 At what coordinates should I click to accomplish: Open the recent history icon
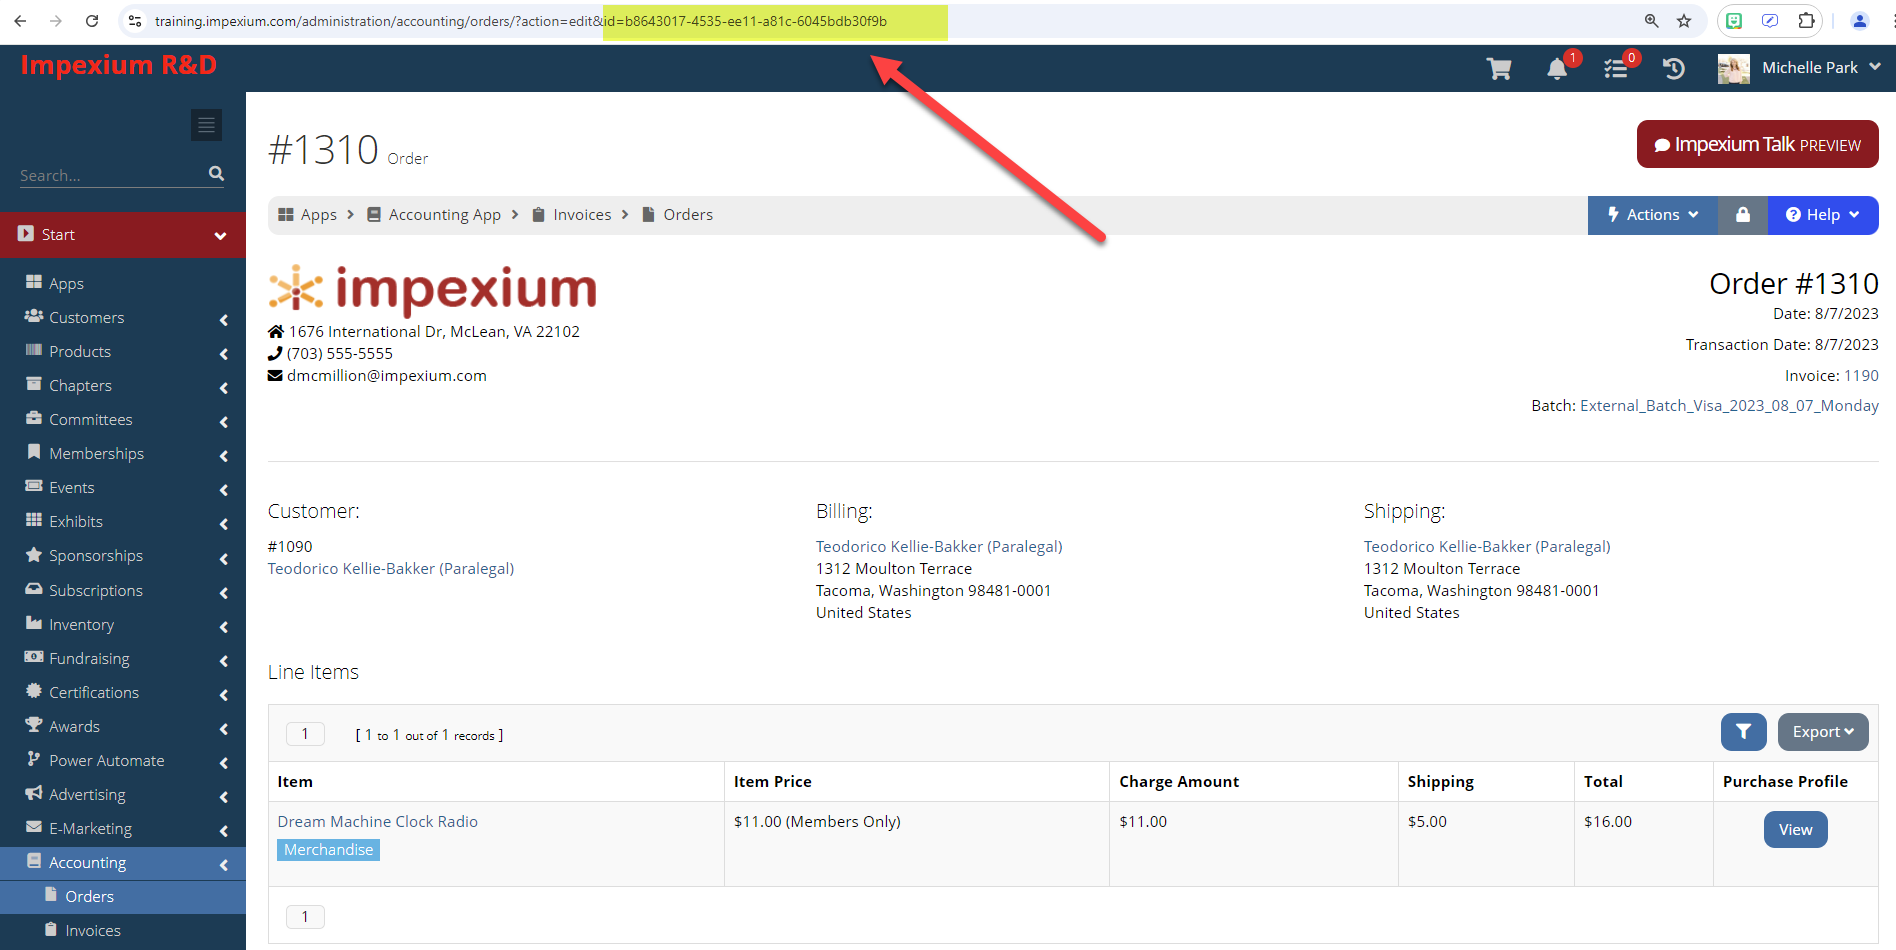tap(1674, 68)
